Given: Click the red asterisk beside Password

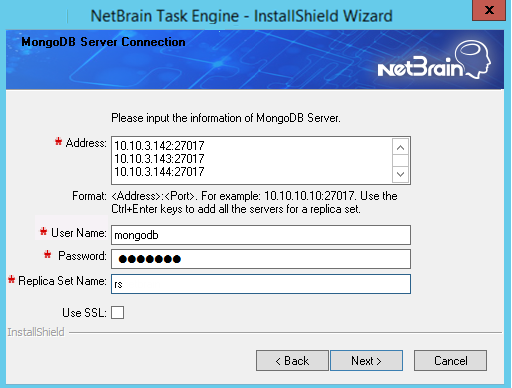Looking at the screenshot, I should [x=47, y=255].
